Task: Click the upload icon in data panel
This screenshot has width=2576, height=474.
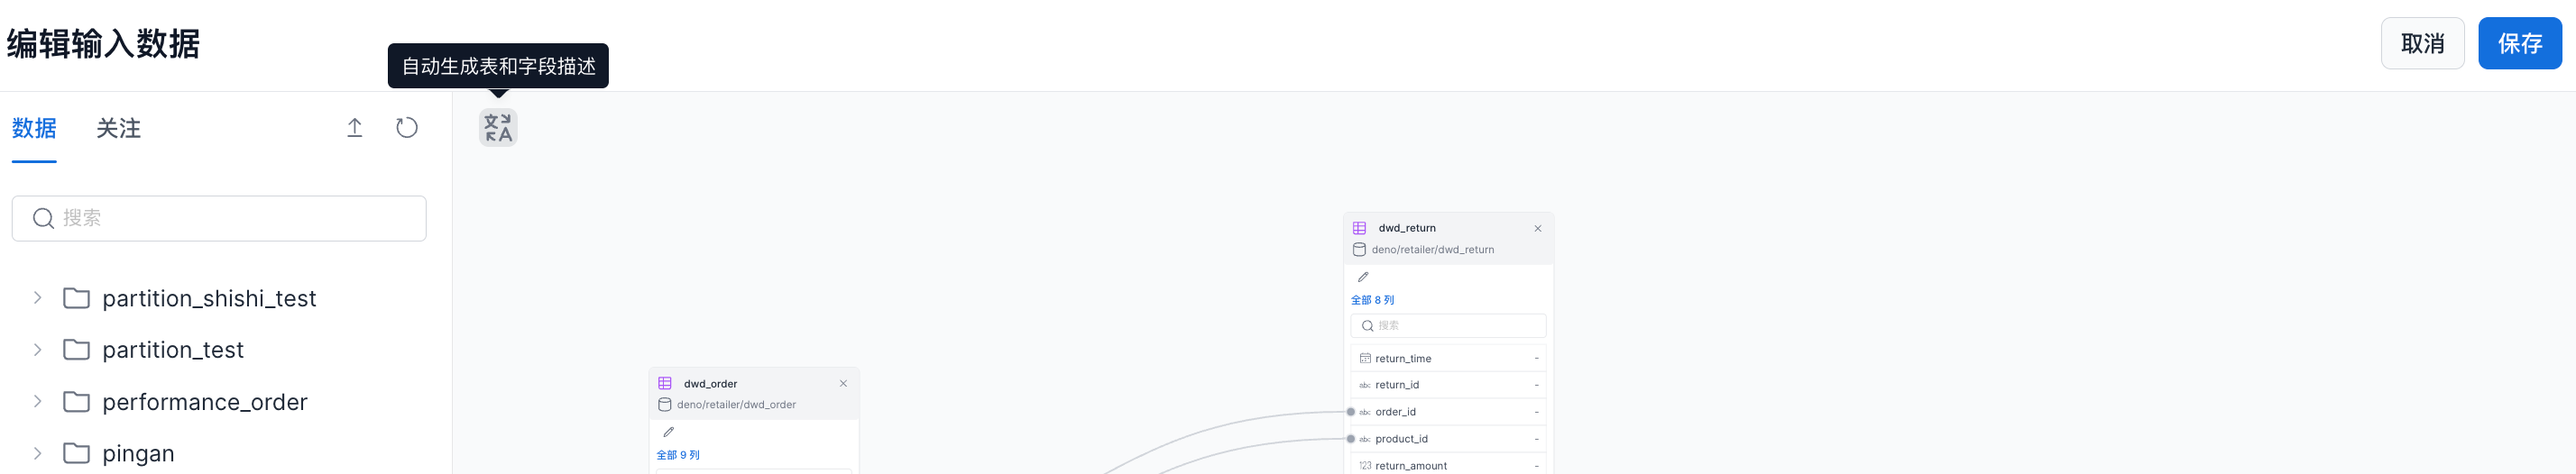Action: coord(354,128)
